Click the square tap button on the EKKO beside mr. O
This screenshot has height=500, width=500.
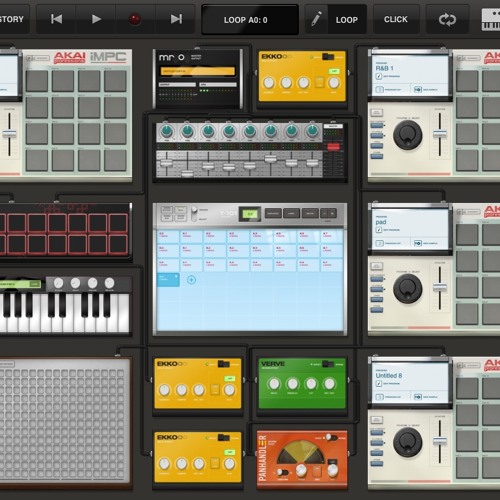click(x=319, y=82)
